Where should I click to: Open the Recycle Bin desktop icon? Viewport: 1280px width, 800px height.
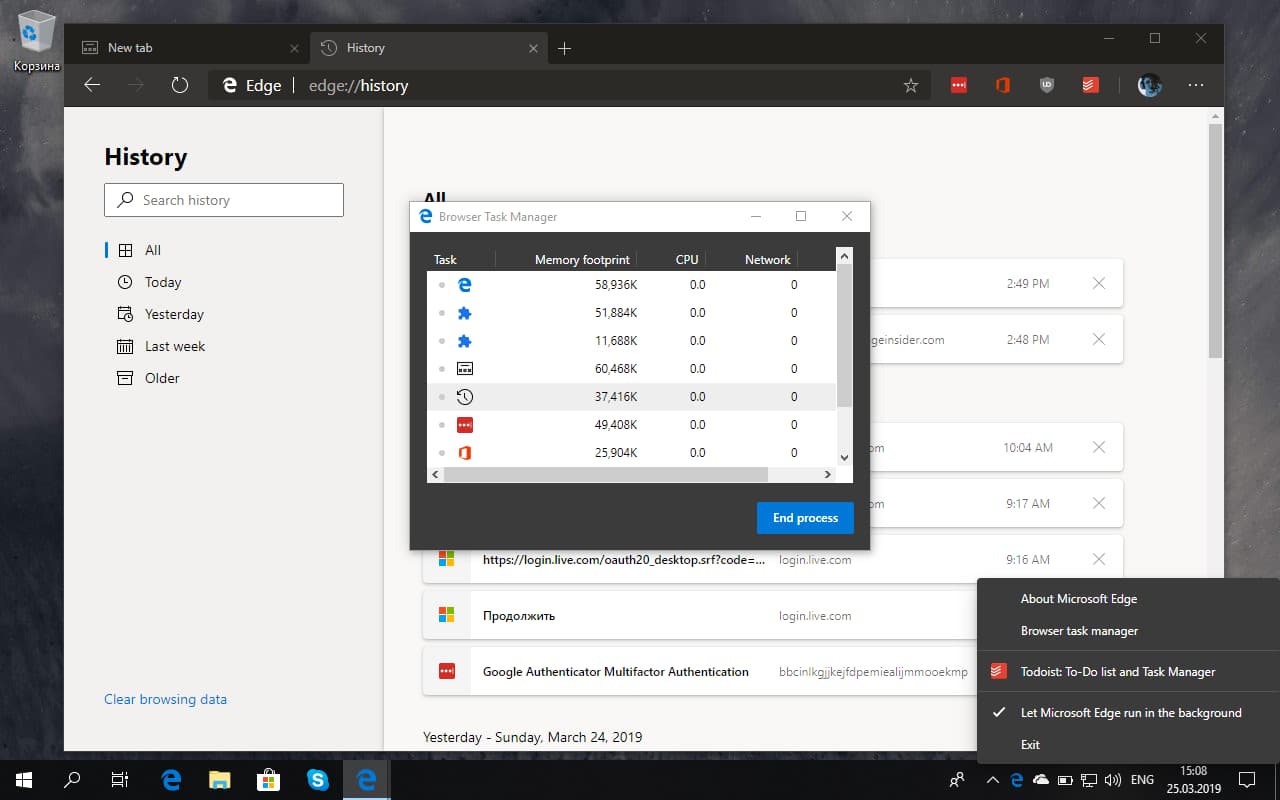[36, 40]
